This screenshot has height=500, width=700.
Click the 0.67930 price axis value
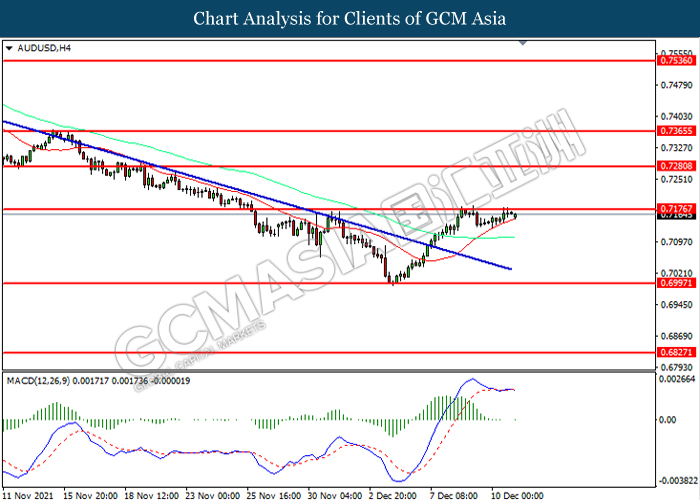click(x=677, y=367)
